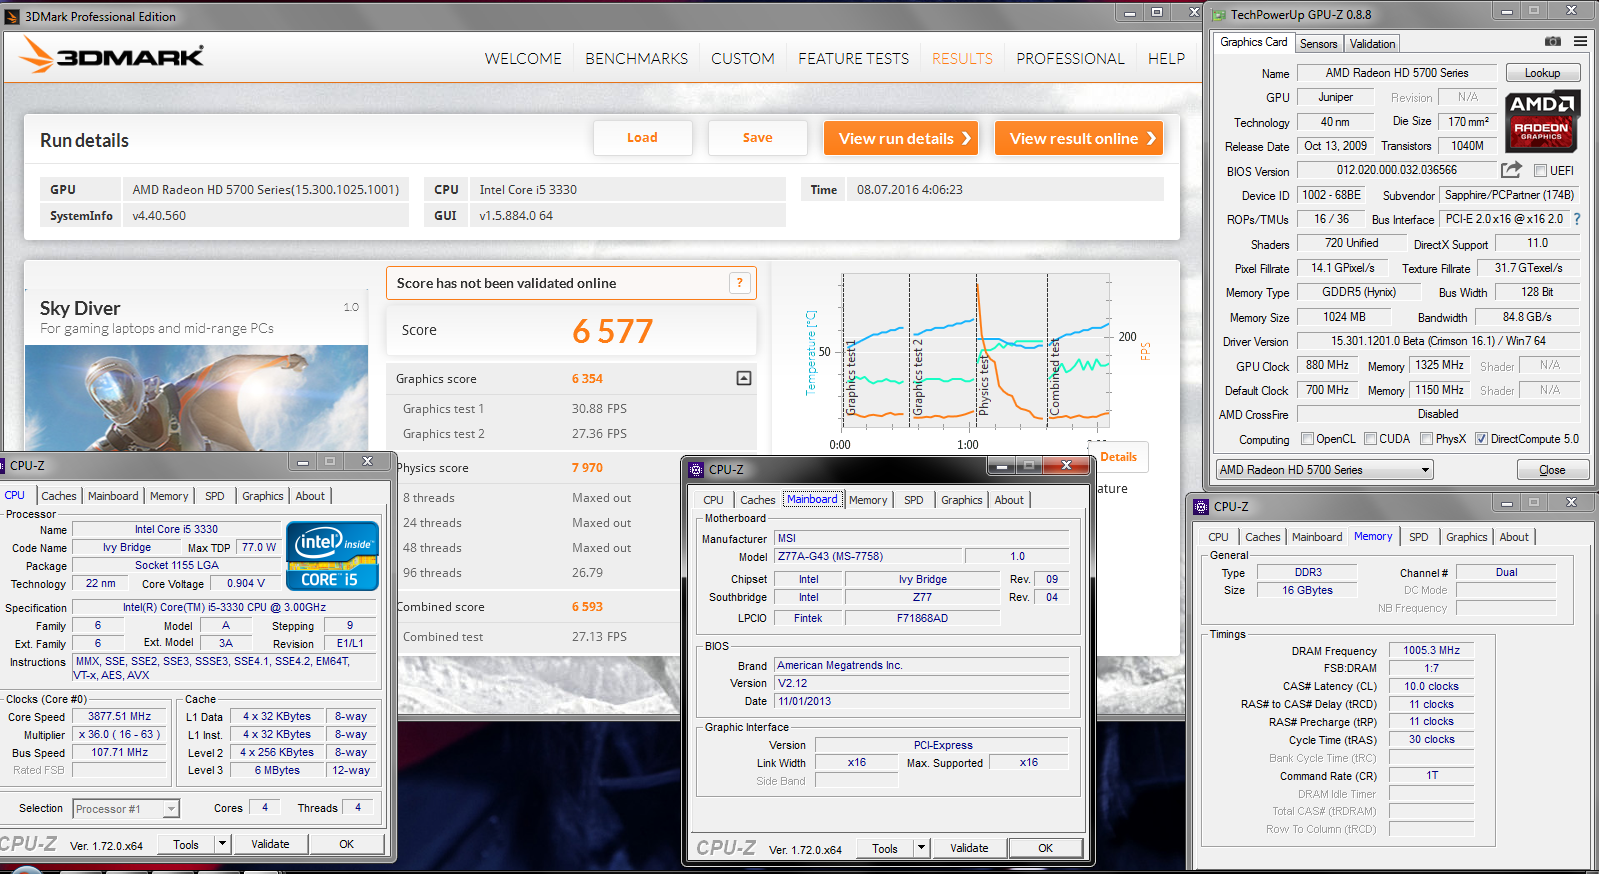This screenshot has height=874, width=1599.
Task: Open the GPU-Z hamburger menu
Action: pyautogui.click(x=1580, y=42)
